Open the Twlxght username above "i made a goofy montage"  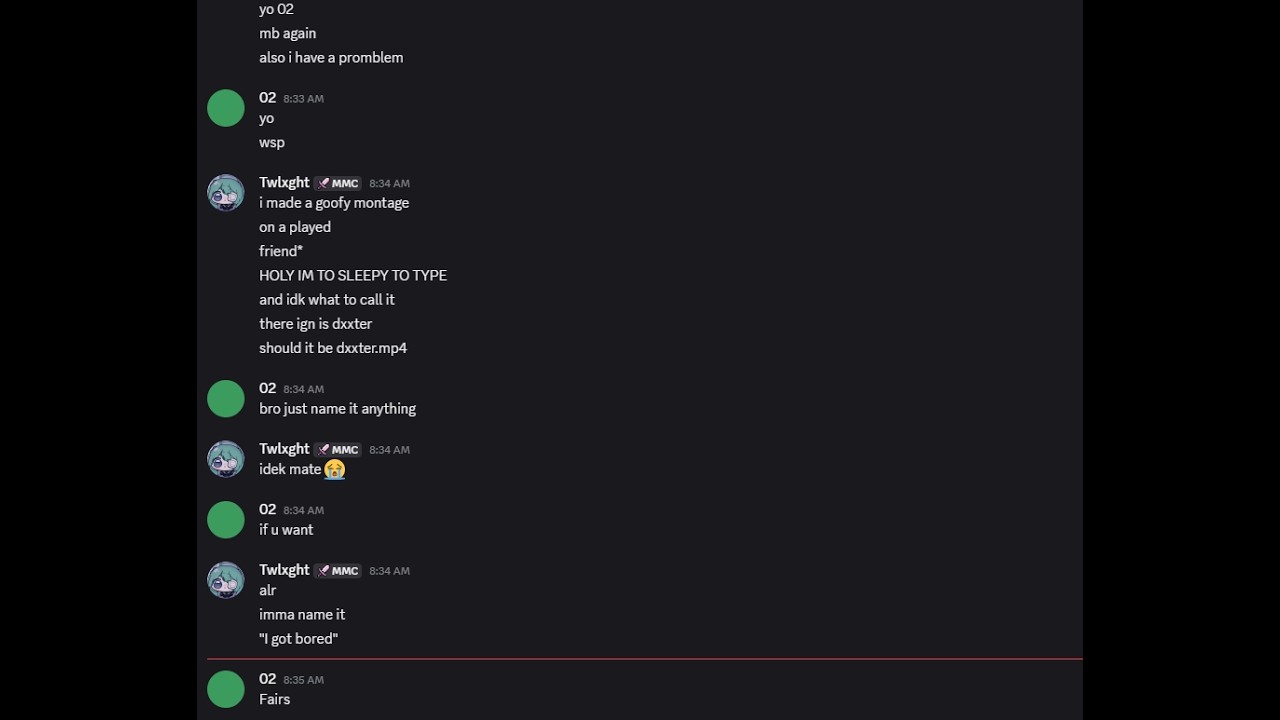point(284,182)
